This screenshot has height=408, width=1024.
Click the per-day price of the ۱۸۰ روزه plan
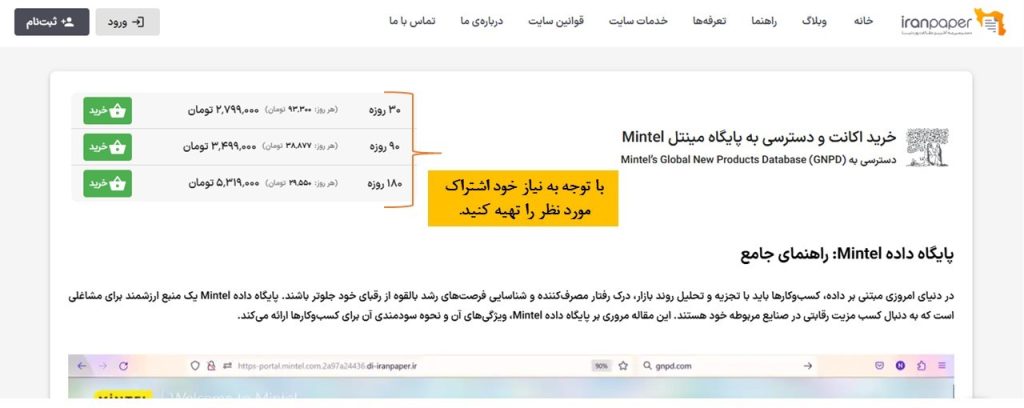click(301, 184)
